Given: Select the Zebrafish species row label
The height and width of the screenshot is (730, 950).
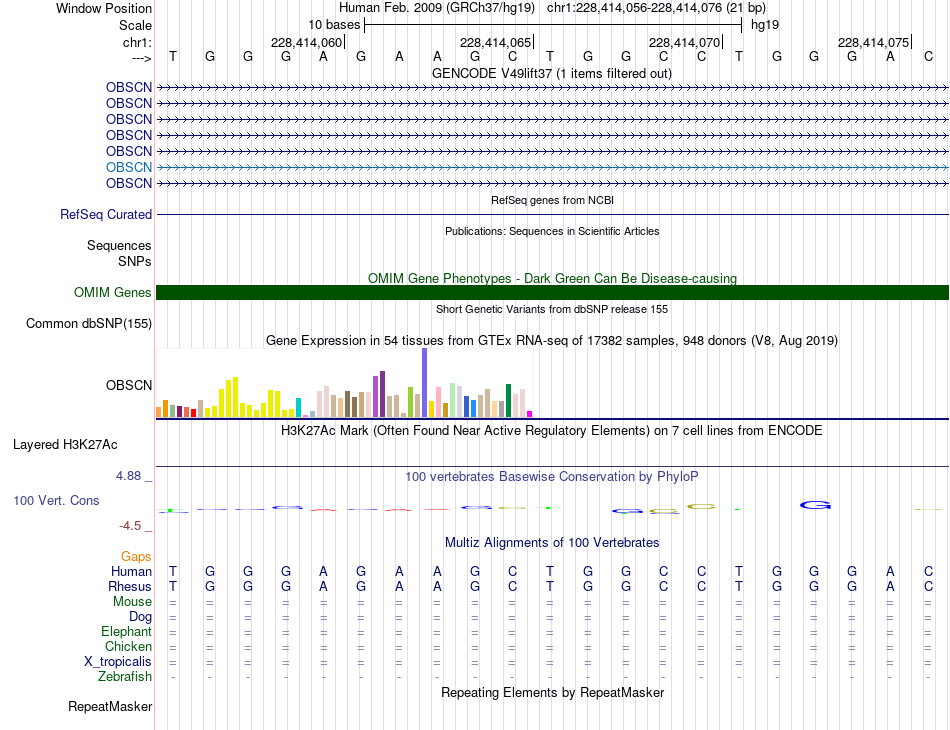Looking at the screenshot, I should (125, 676).
